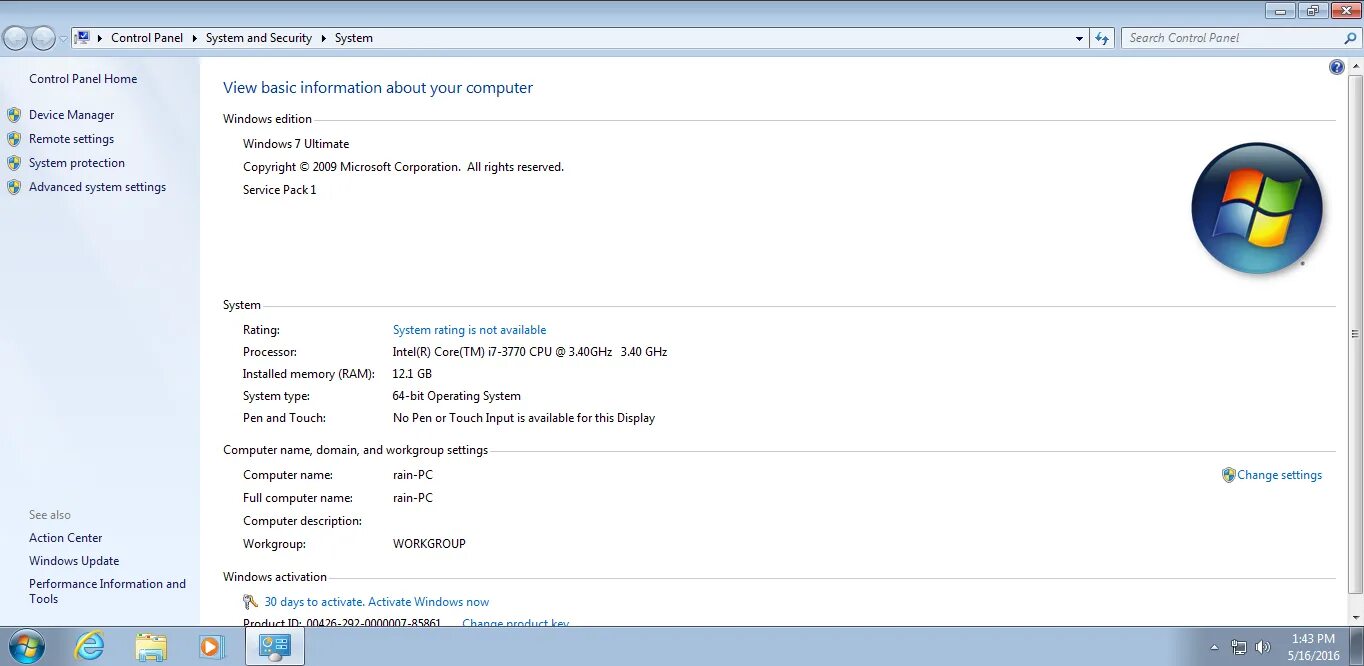Click into Search Control Panel field
The width and height of the screenshot is (1364, 666).
click(x=1232, y=38)
